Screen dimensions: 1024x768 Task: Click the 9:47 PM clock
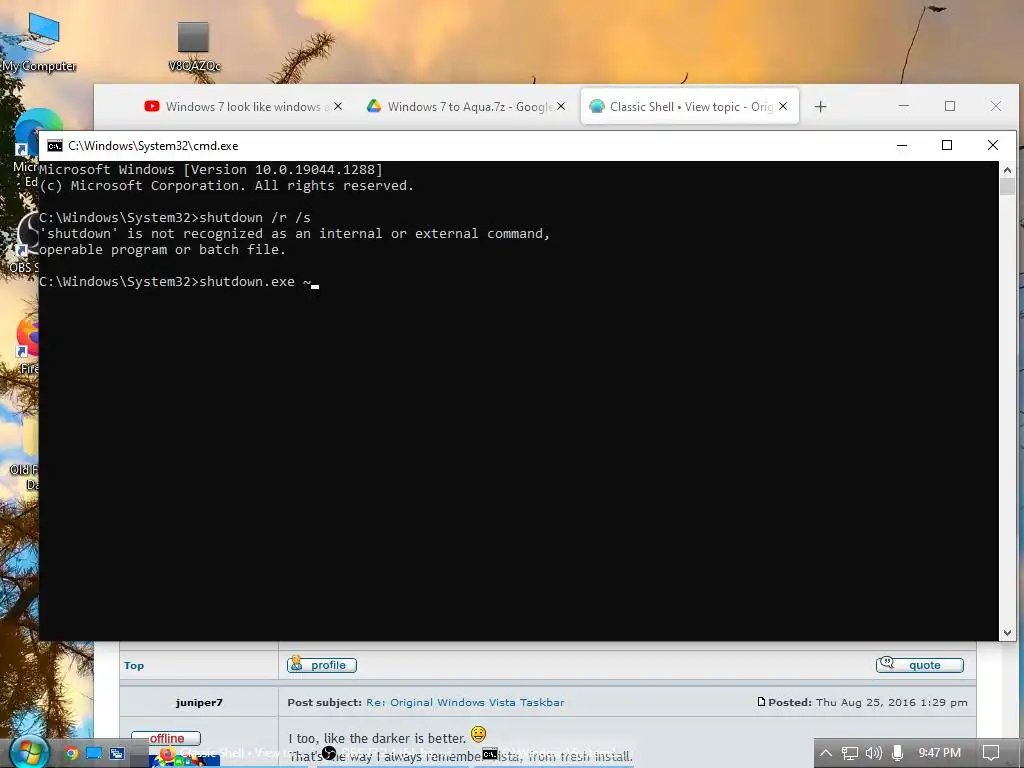939,753
